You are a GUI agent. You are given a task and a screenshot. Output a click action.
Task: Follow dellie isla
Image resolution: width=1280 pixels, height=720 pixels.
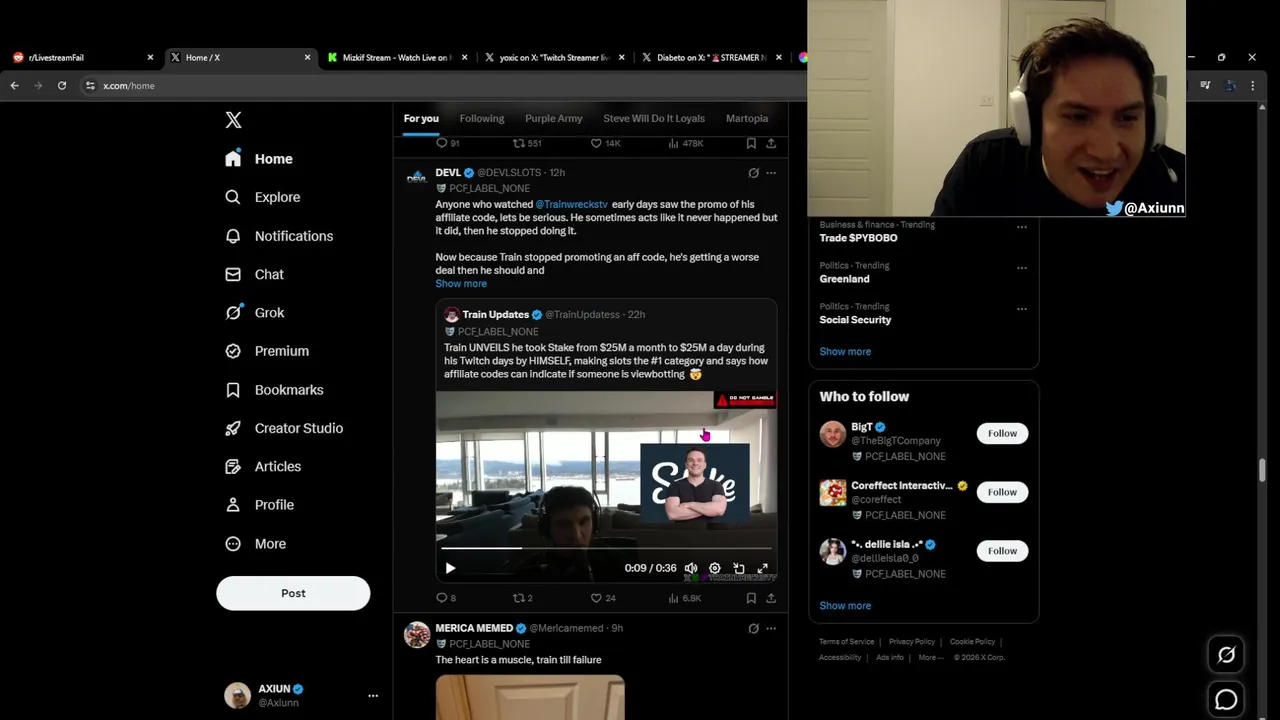click(1002, 551)
